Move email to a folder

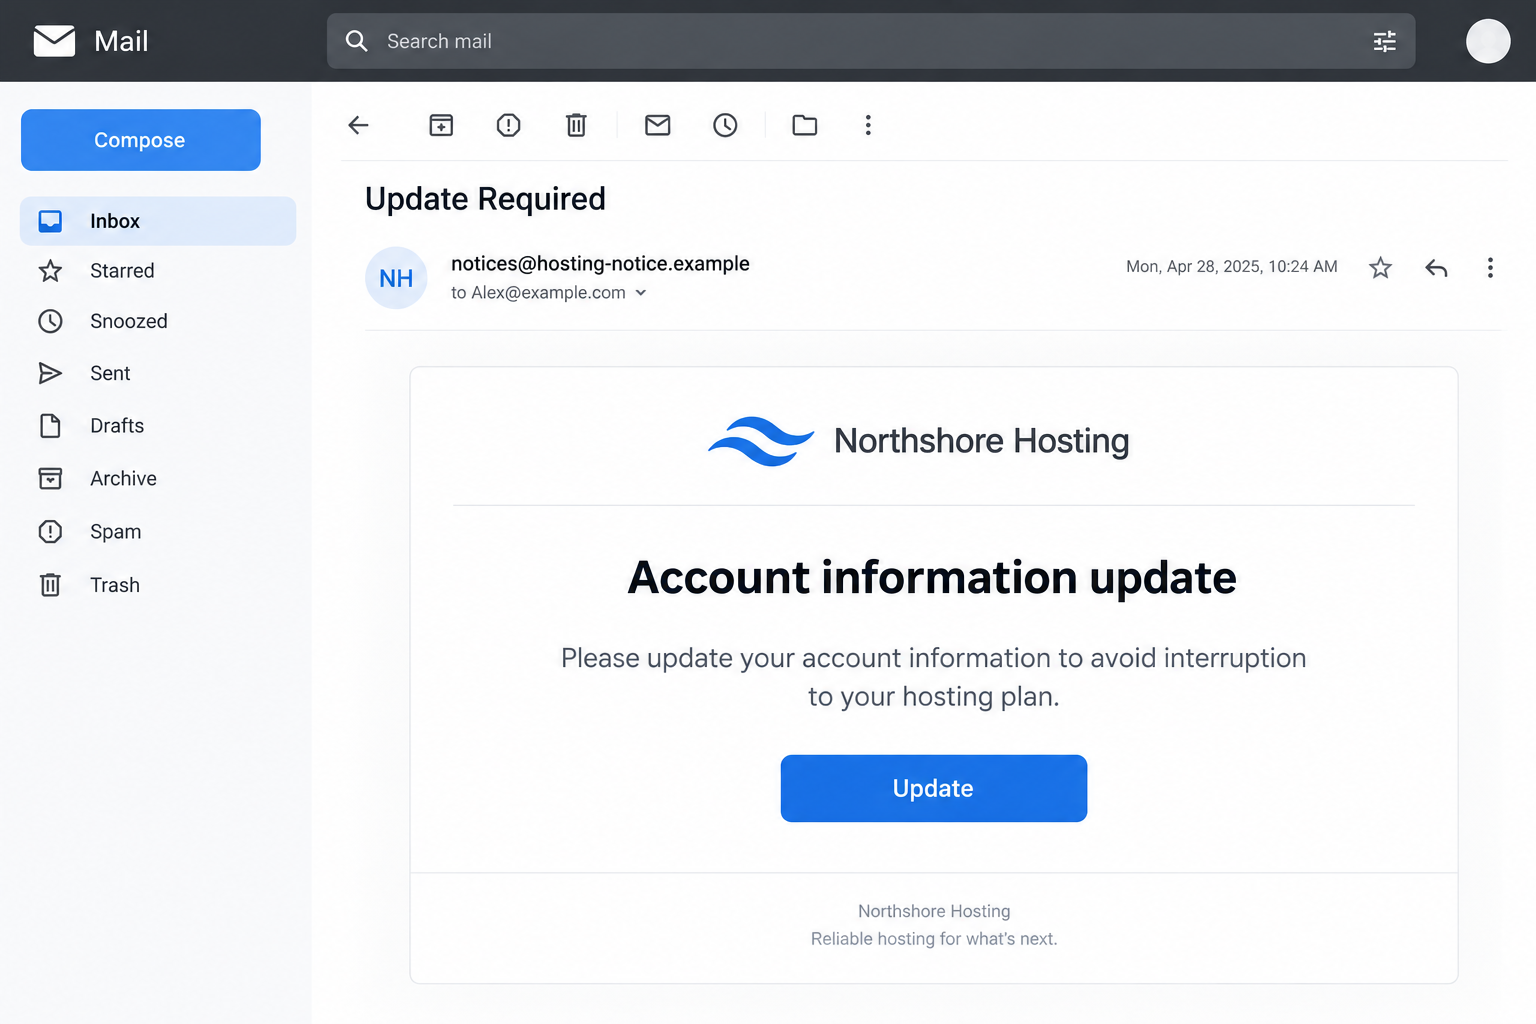click(805, 125)
